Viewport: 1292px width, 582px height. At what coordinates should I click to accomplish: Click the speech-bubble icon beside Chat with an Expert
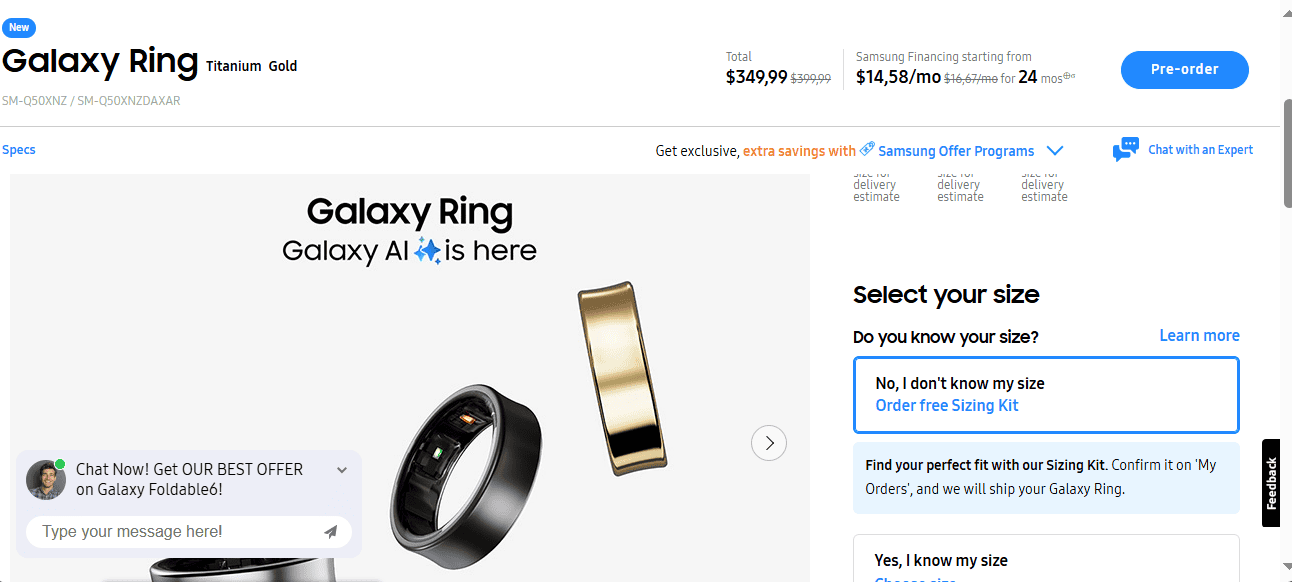(1126, 148)
